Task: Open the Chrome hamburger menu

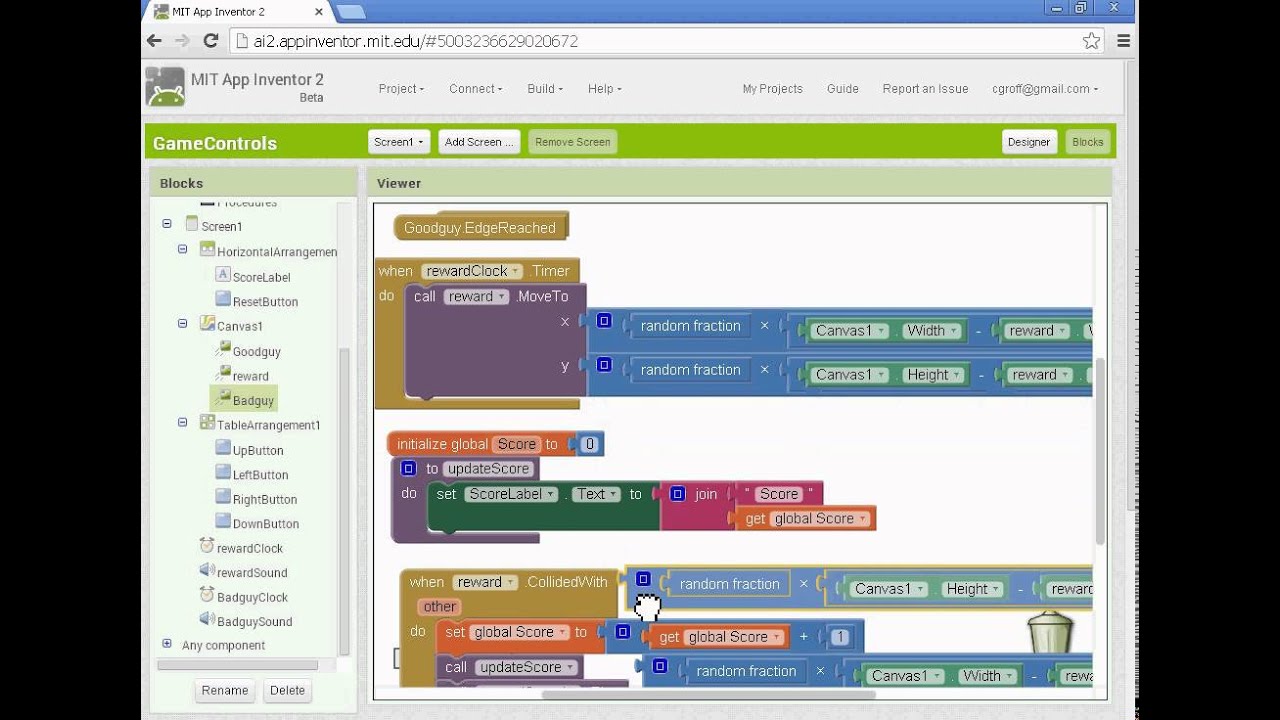Action: [1123, 41]
